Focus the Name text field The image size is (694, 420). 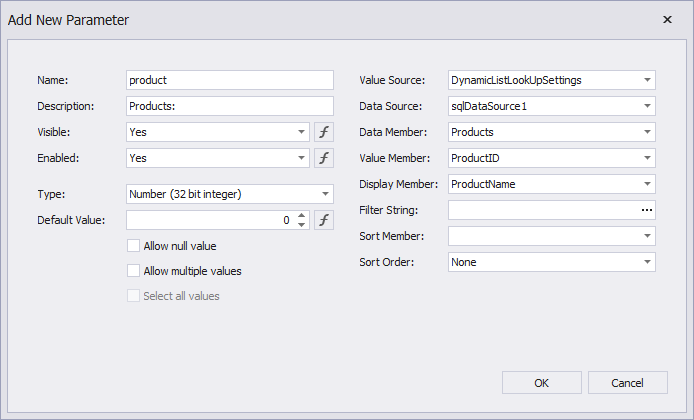(x=230, y=80)
